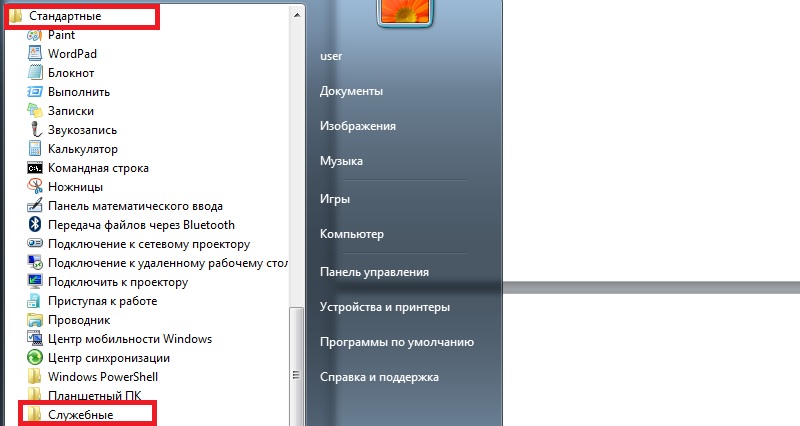Screen dimensions: 800x426
Task: Open Справка и поддержка
Action: (379, 378)
